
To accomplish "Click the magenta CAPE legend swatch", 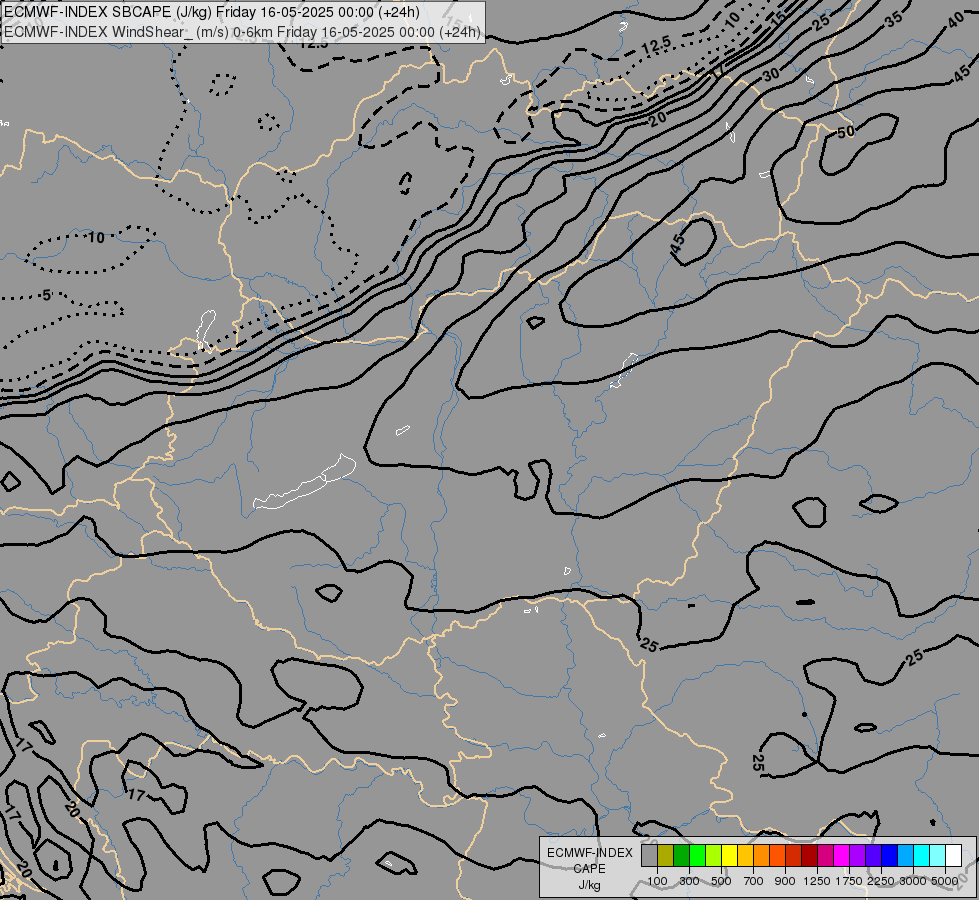I will pos(842,855).
